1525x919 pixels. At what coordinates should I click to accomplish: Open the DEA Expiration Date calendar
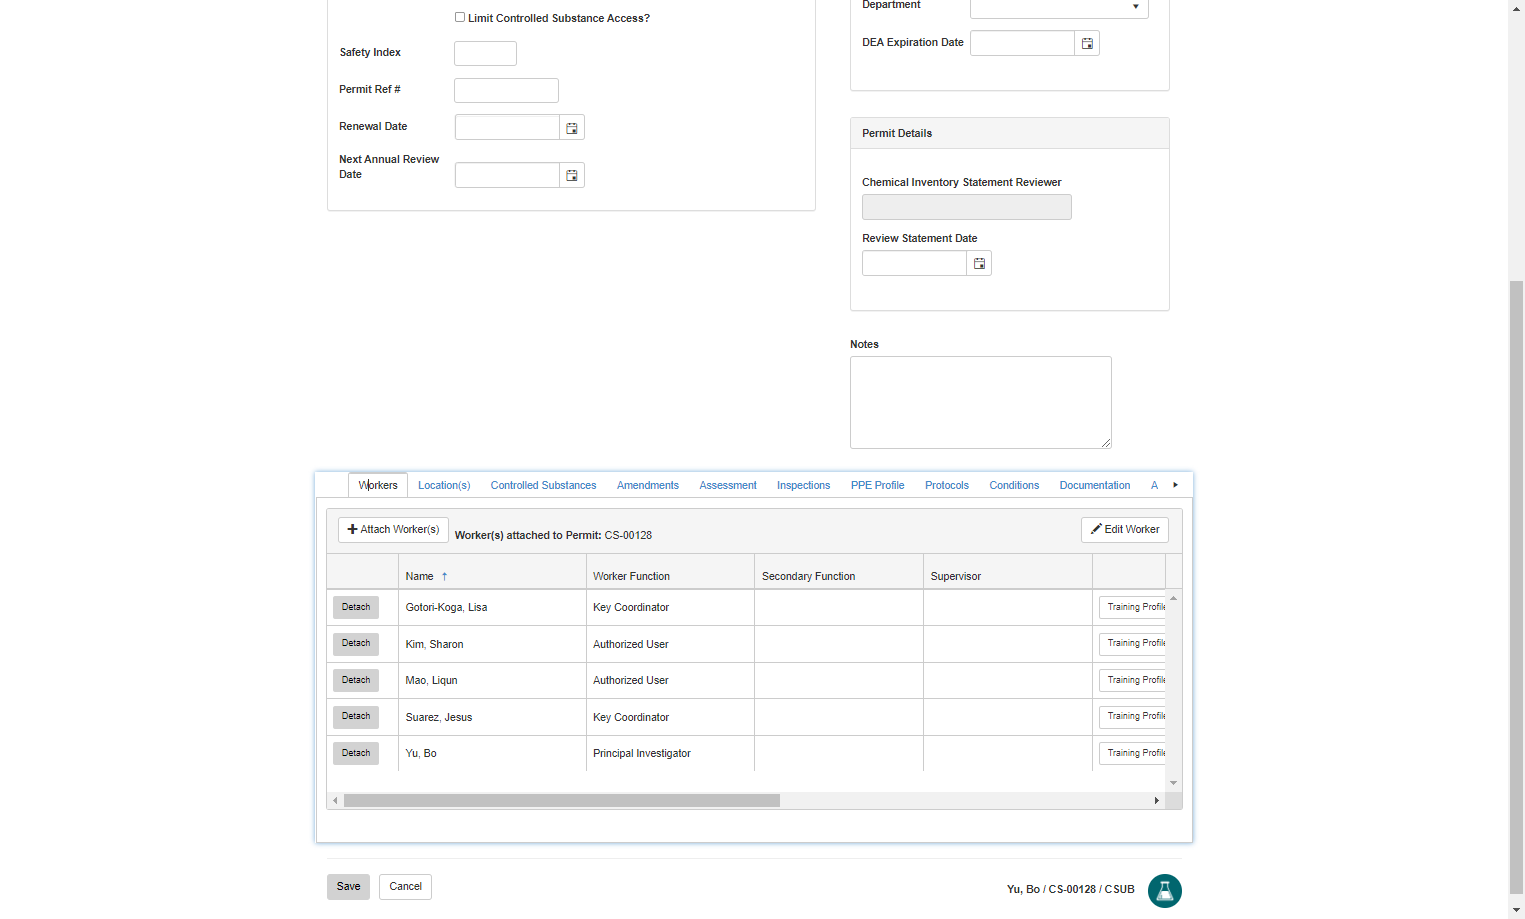coord(1087,43)
